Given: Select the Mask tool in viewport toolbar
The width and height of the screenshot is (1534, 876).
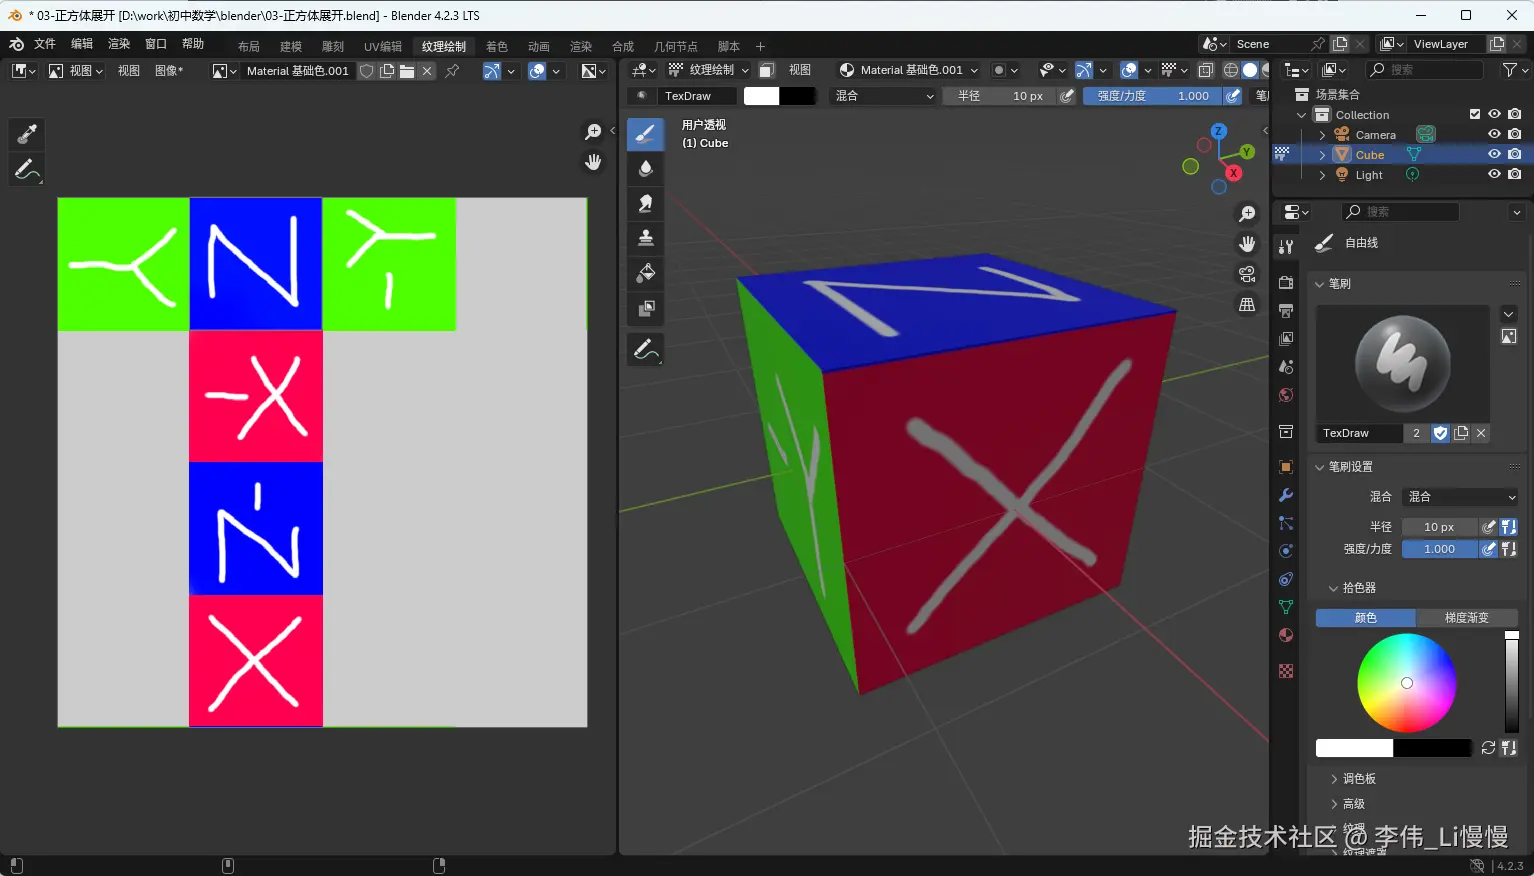Looking at the screenshot, I should tap(646, 308).
